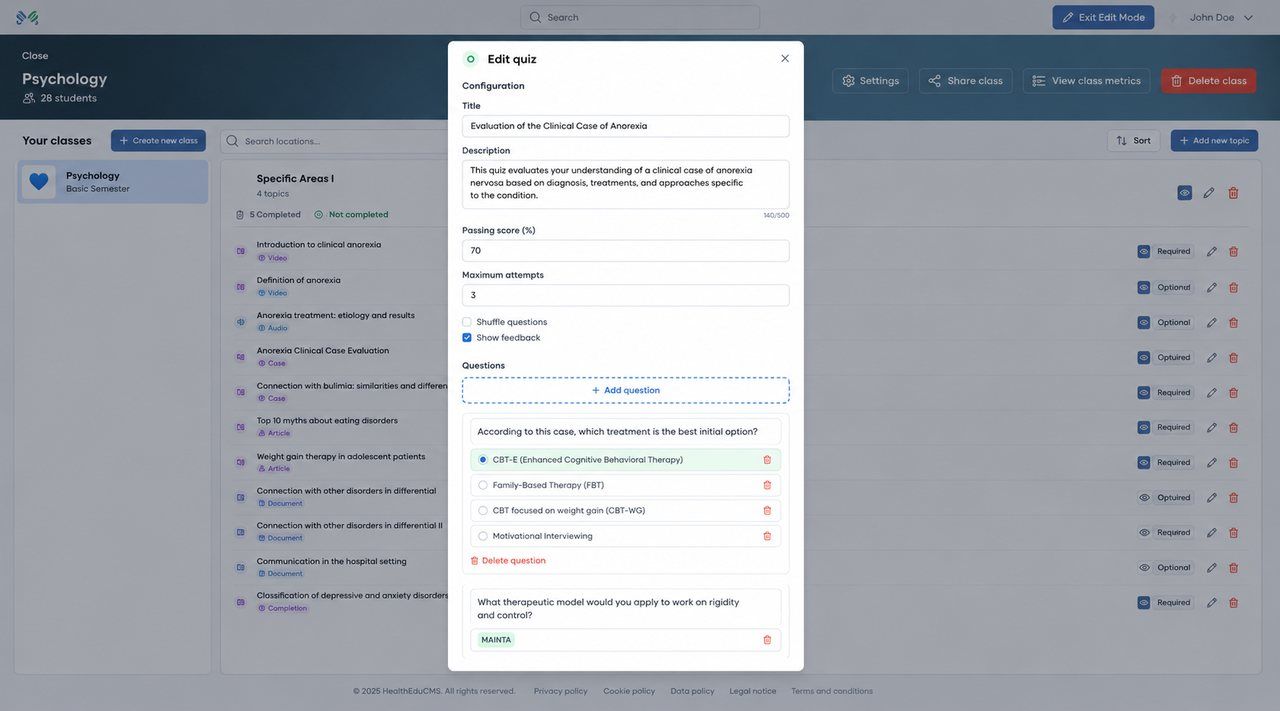Click Close in the class header
The width and height of the screenshot is (1280, 711).
35,56
